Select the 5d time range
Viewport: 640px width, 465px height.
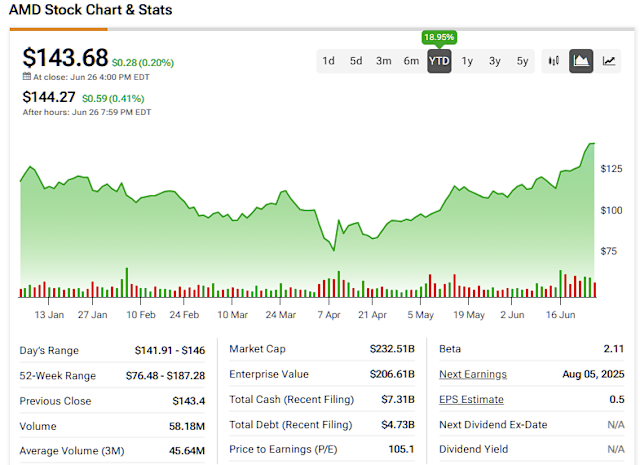(x=356, y=61)
